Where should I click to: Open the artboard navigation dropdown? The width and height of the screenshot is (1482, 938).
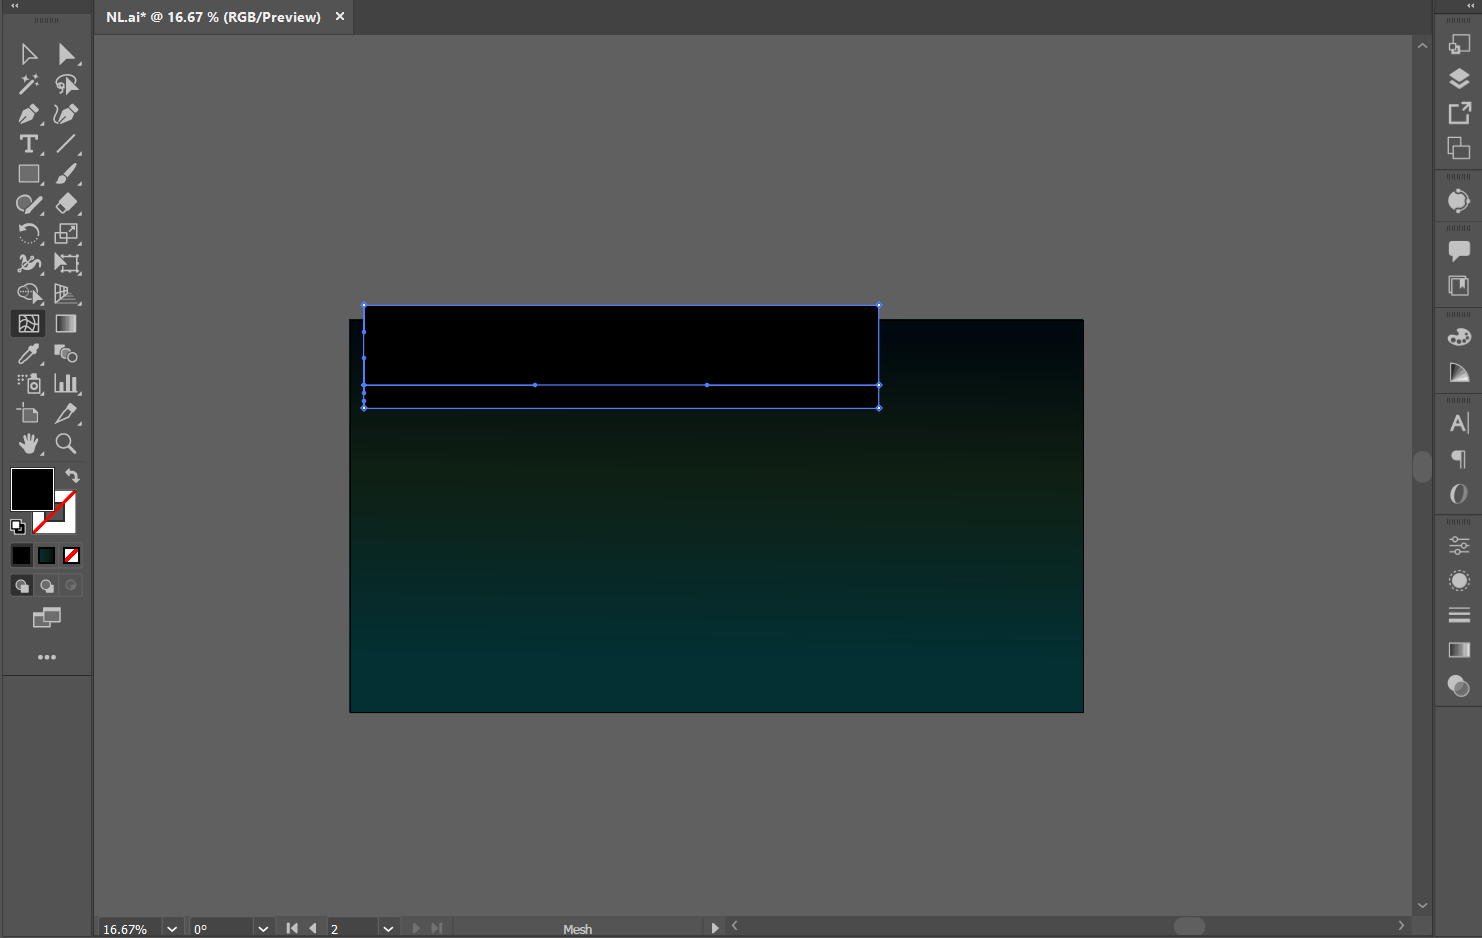tap(388, 928)
